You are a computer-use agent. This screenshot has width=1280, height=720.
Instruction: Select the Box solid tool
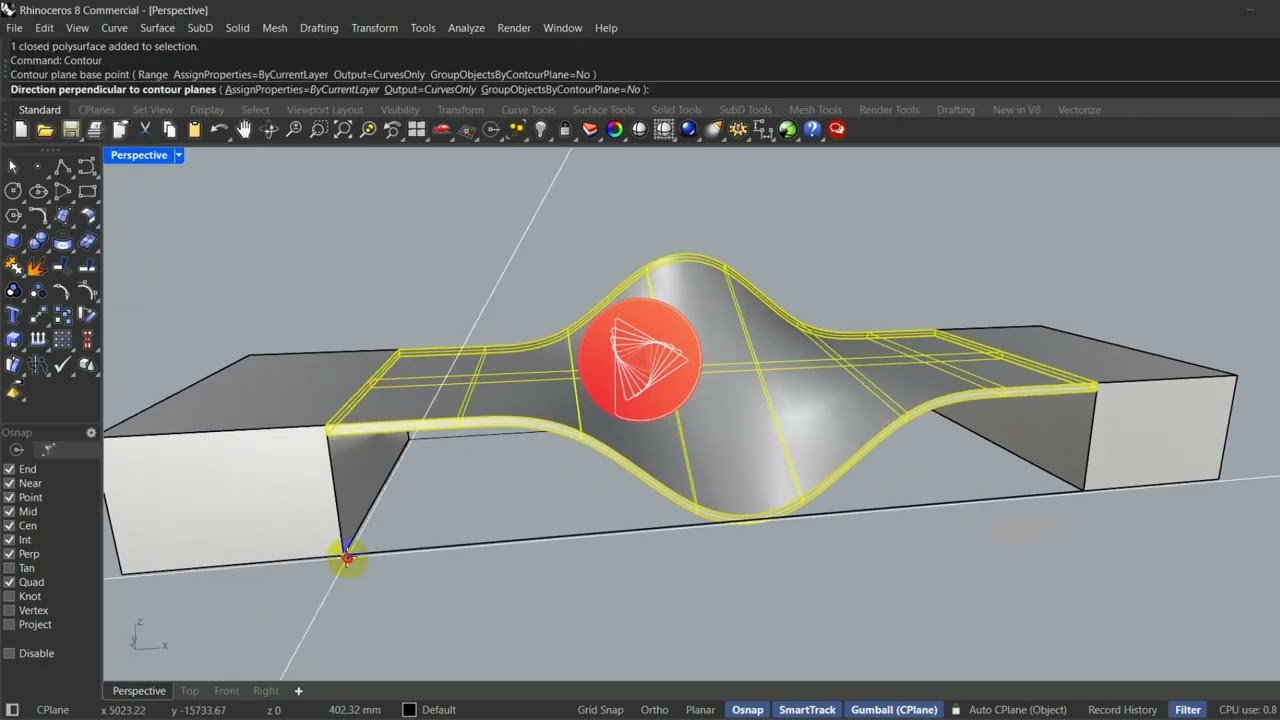(x=13, y=241)
